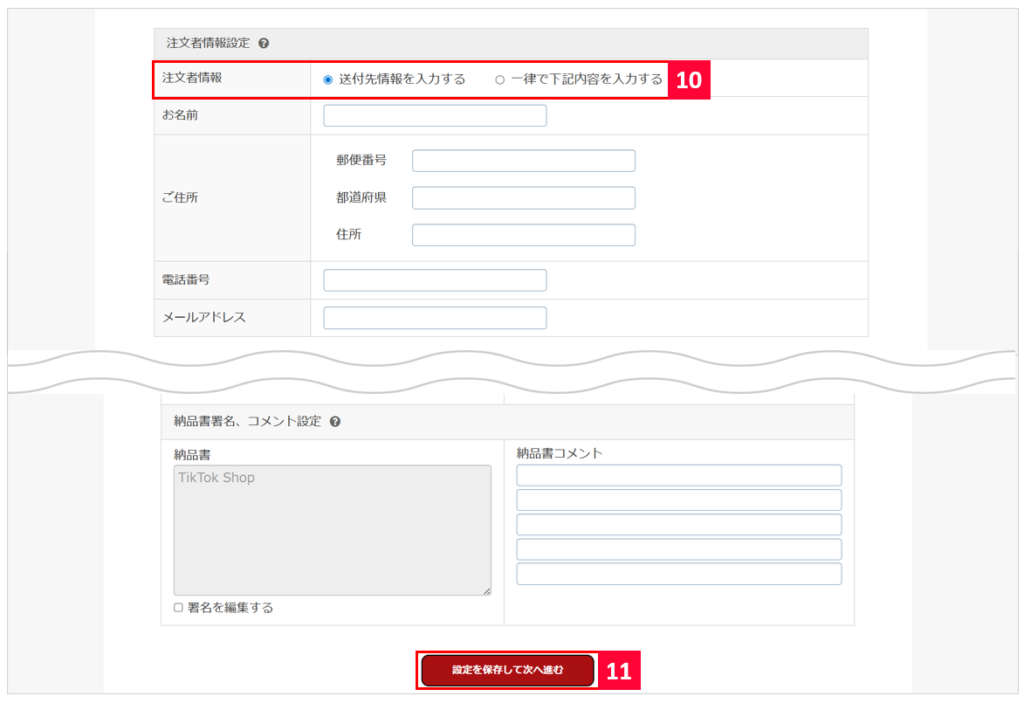Enable the 署名を編集する checkbox
1024x703 pixels.
[x=175, y=605]
